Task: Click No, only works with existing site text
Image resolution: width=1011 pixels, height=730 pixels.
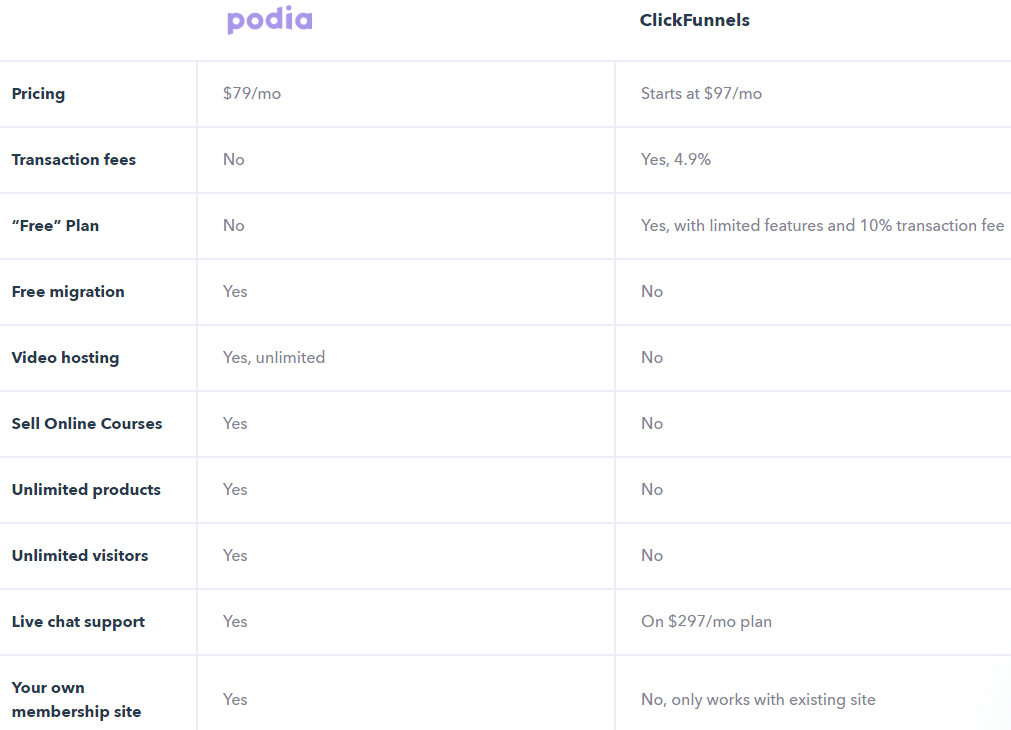Action: click(758, 700)
